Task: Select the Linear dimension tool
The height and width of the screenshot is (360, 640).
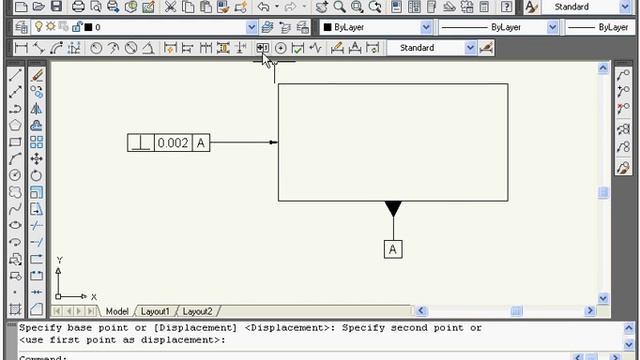Action: click(21, 48)
